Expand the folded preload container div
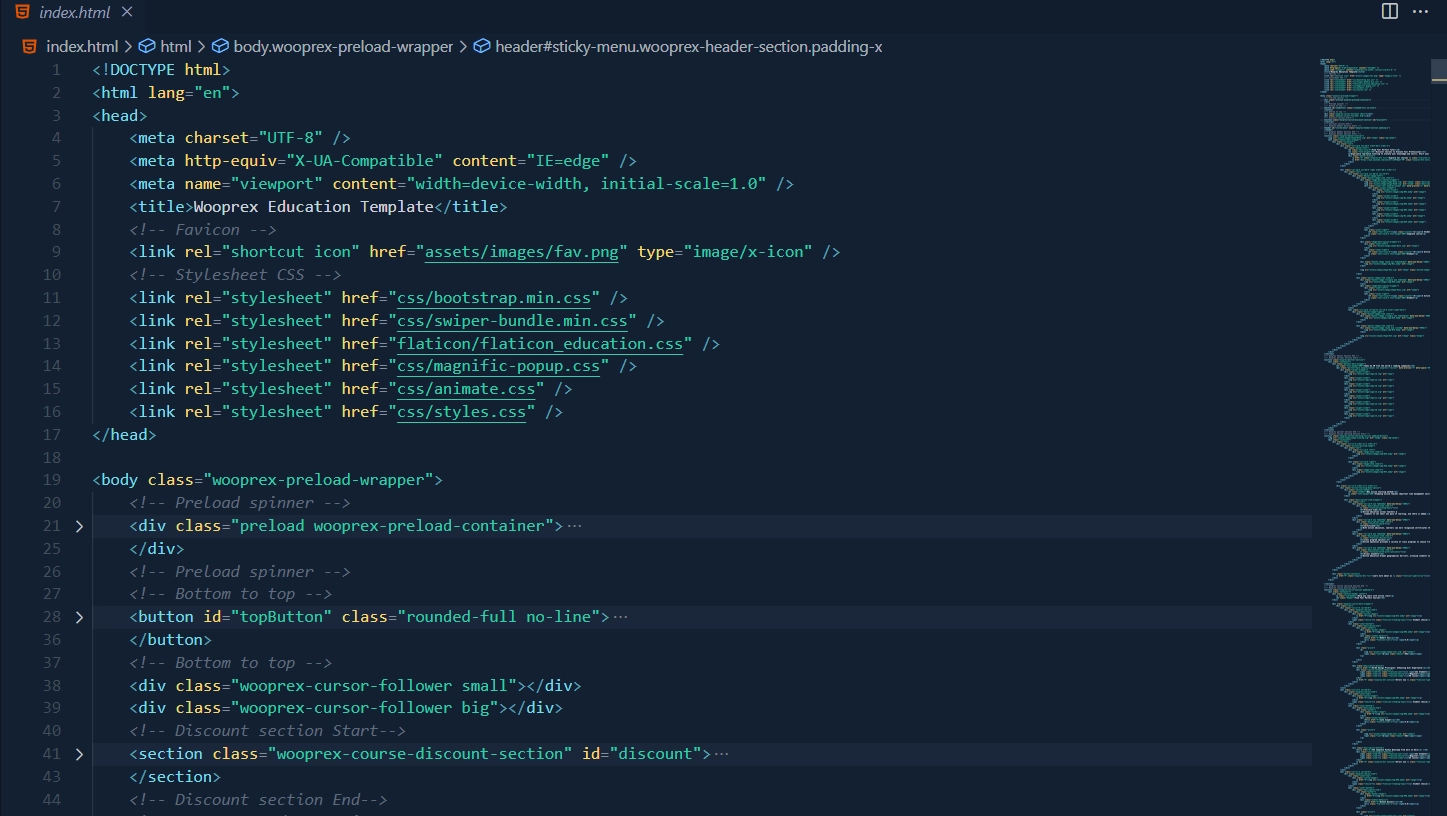 (79, 525)
